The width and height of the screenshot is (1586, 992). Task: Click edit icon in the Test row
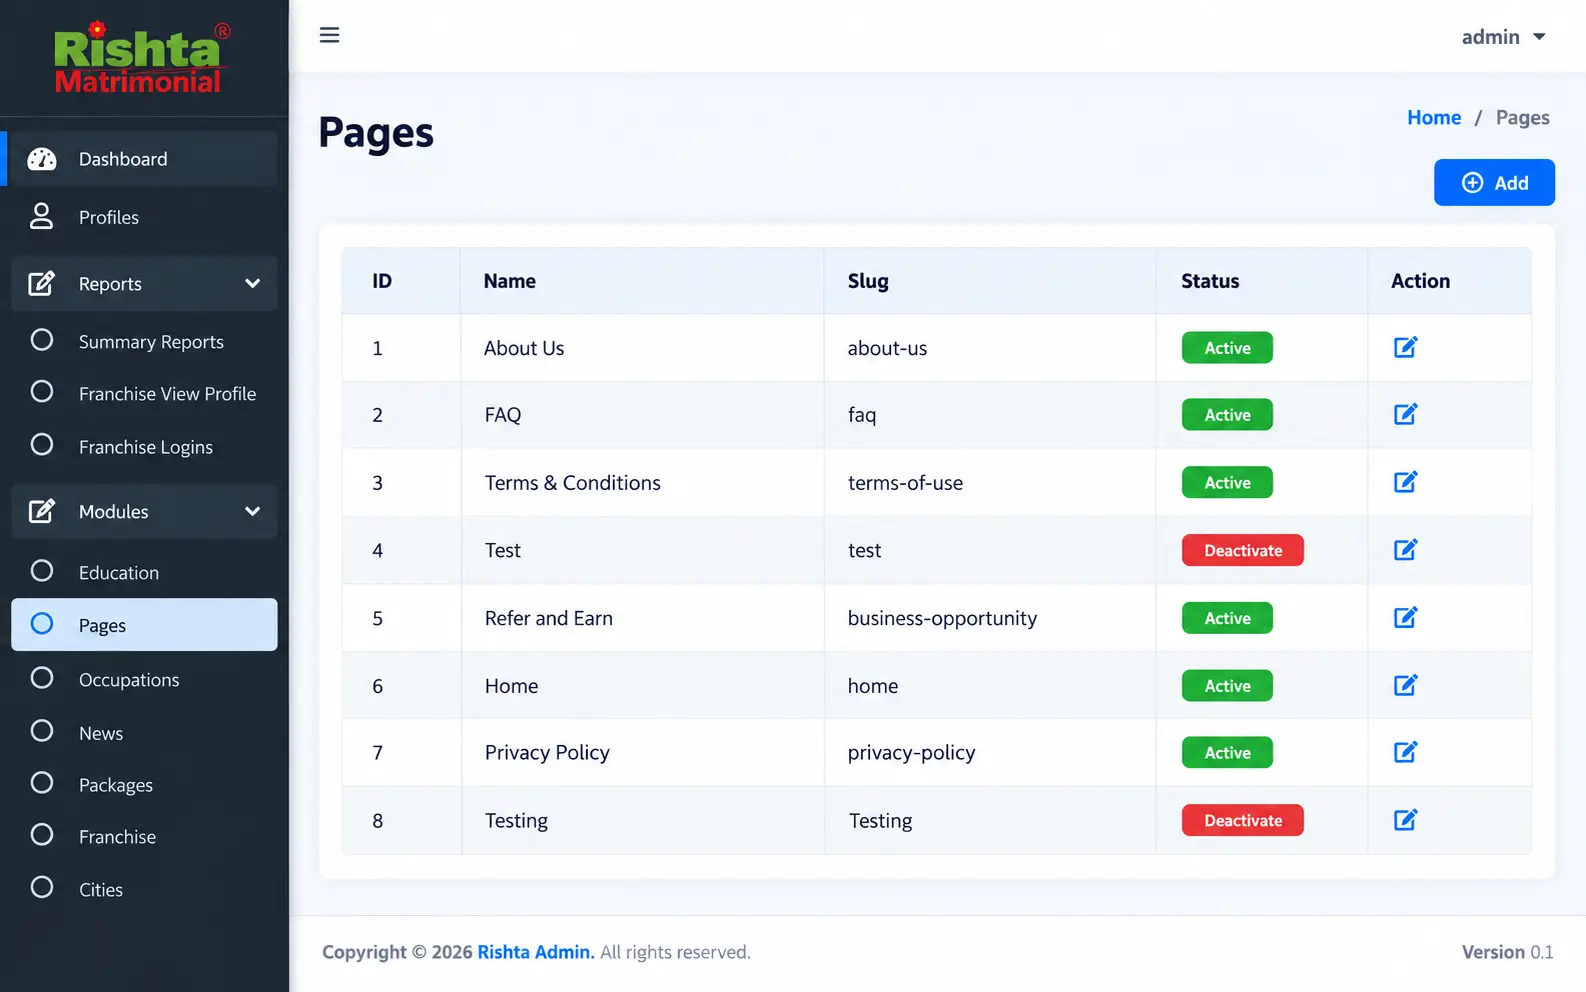pyautogui.click(x=1405, y=550)
